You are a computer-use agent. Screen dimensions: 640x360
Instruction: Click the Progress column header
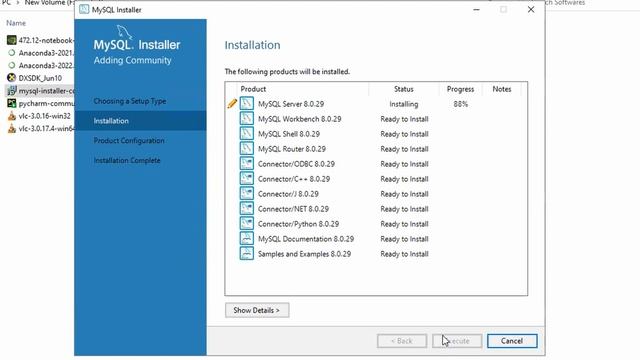460,89
